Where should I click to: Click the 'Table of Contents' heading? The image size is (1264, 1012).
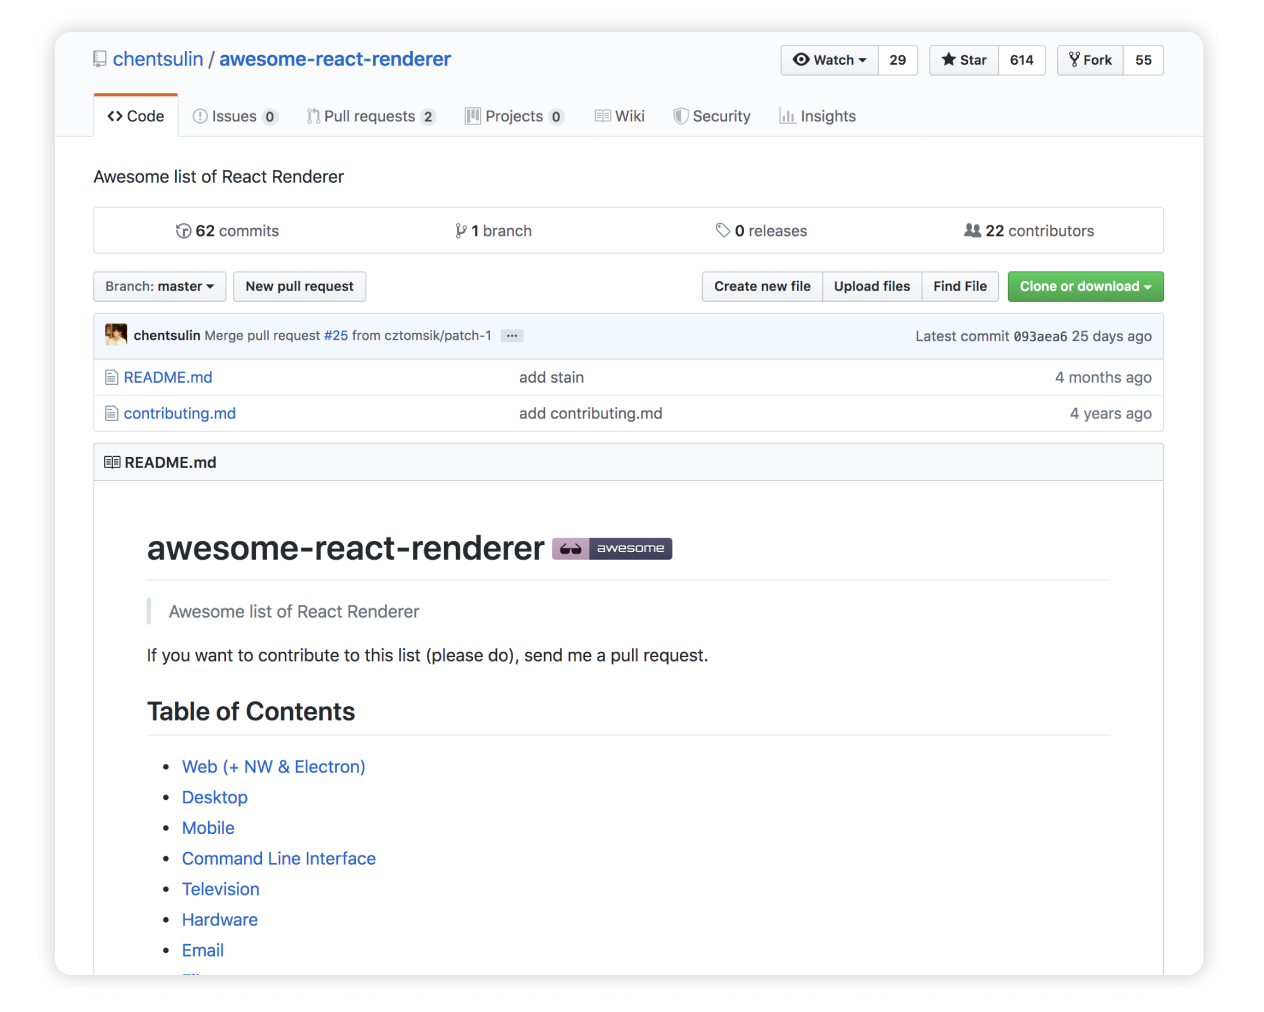251,711
